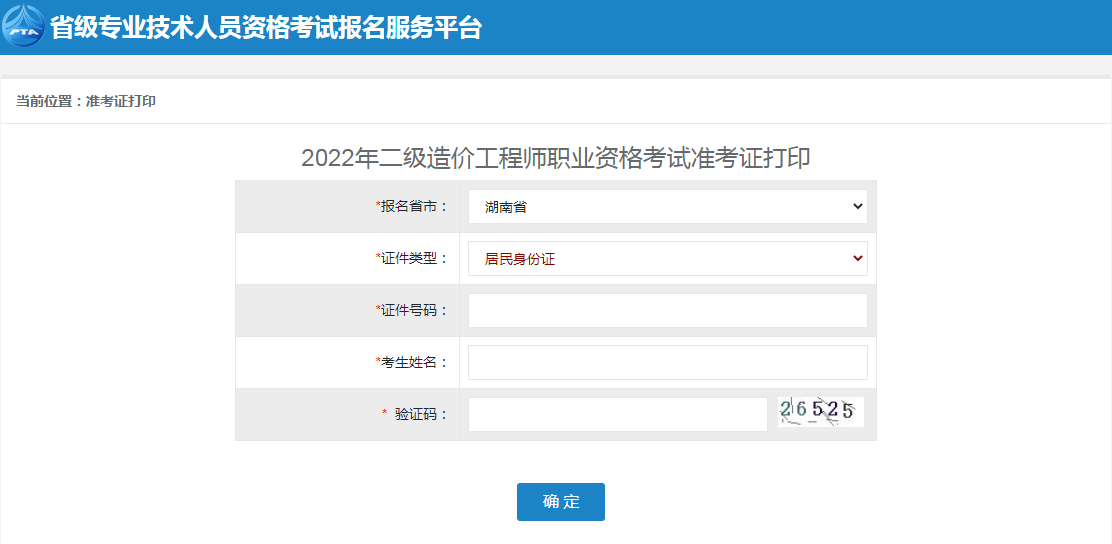This screenshot has width=1112, height=544.
Task: Click the chevron arrow on 报名省市 select
Action: coord(857,206)
